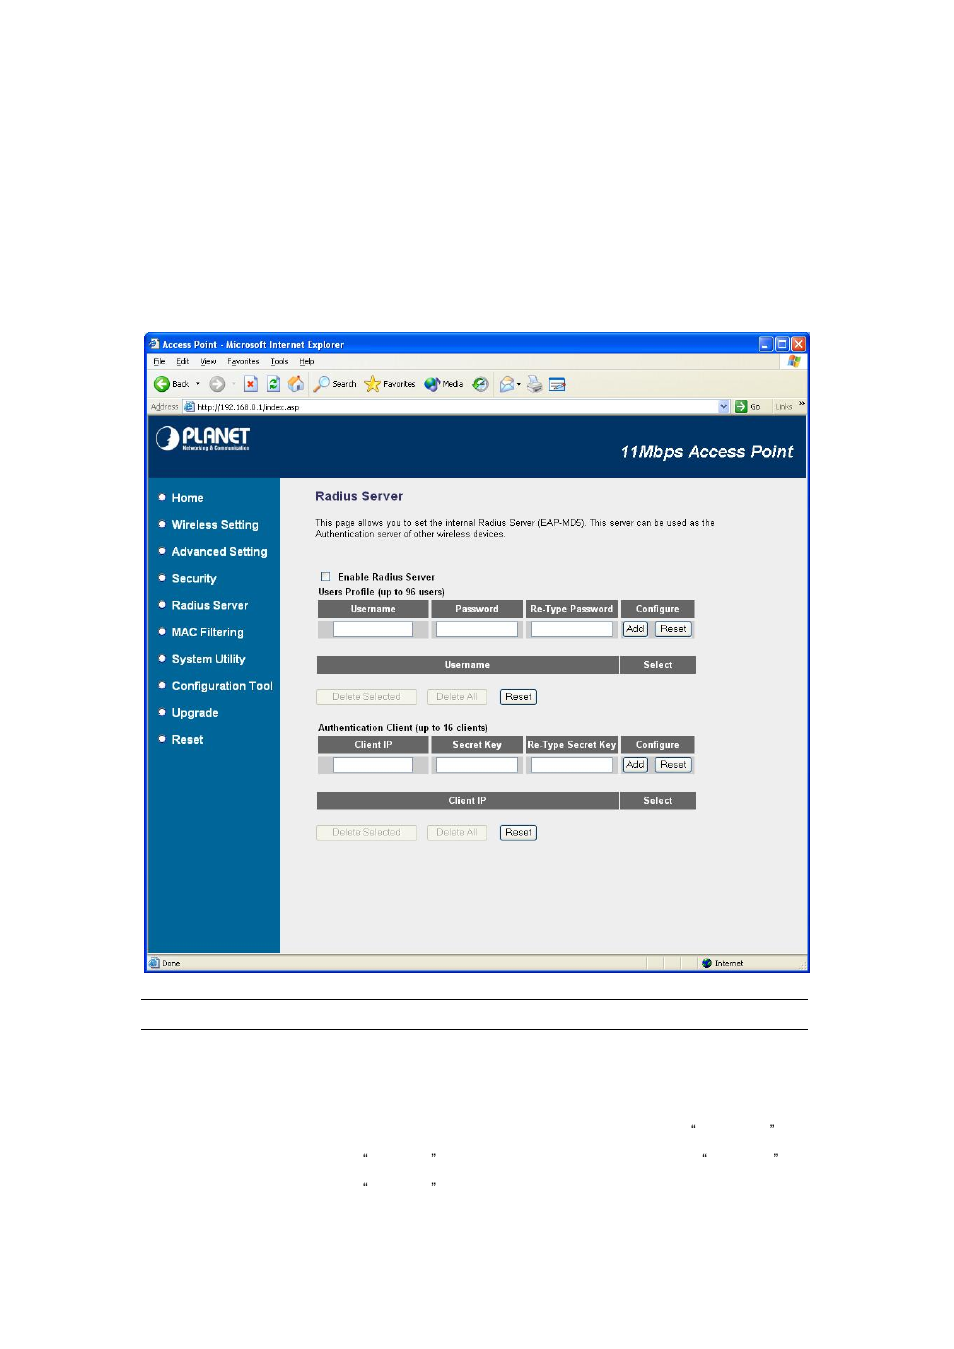Click the Print icon in toolbar
Screen dimensions: 954x1349
[x=535, y=384]
